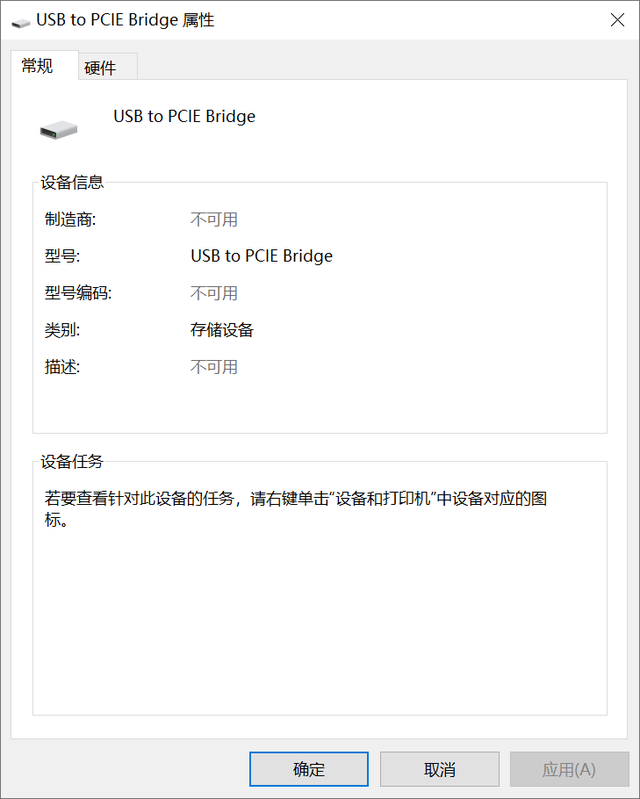
Task: Click the USB to PCIE Bridge heading text
Action: click(184, 117)
